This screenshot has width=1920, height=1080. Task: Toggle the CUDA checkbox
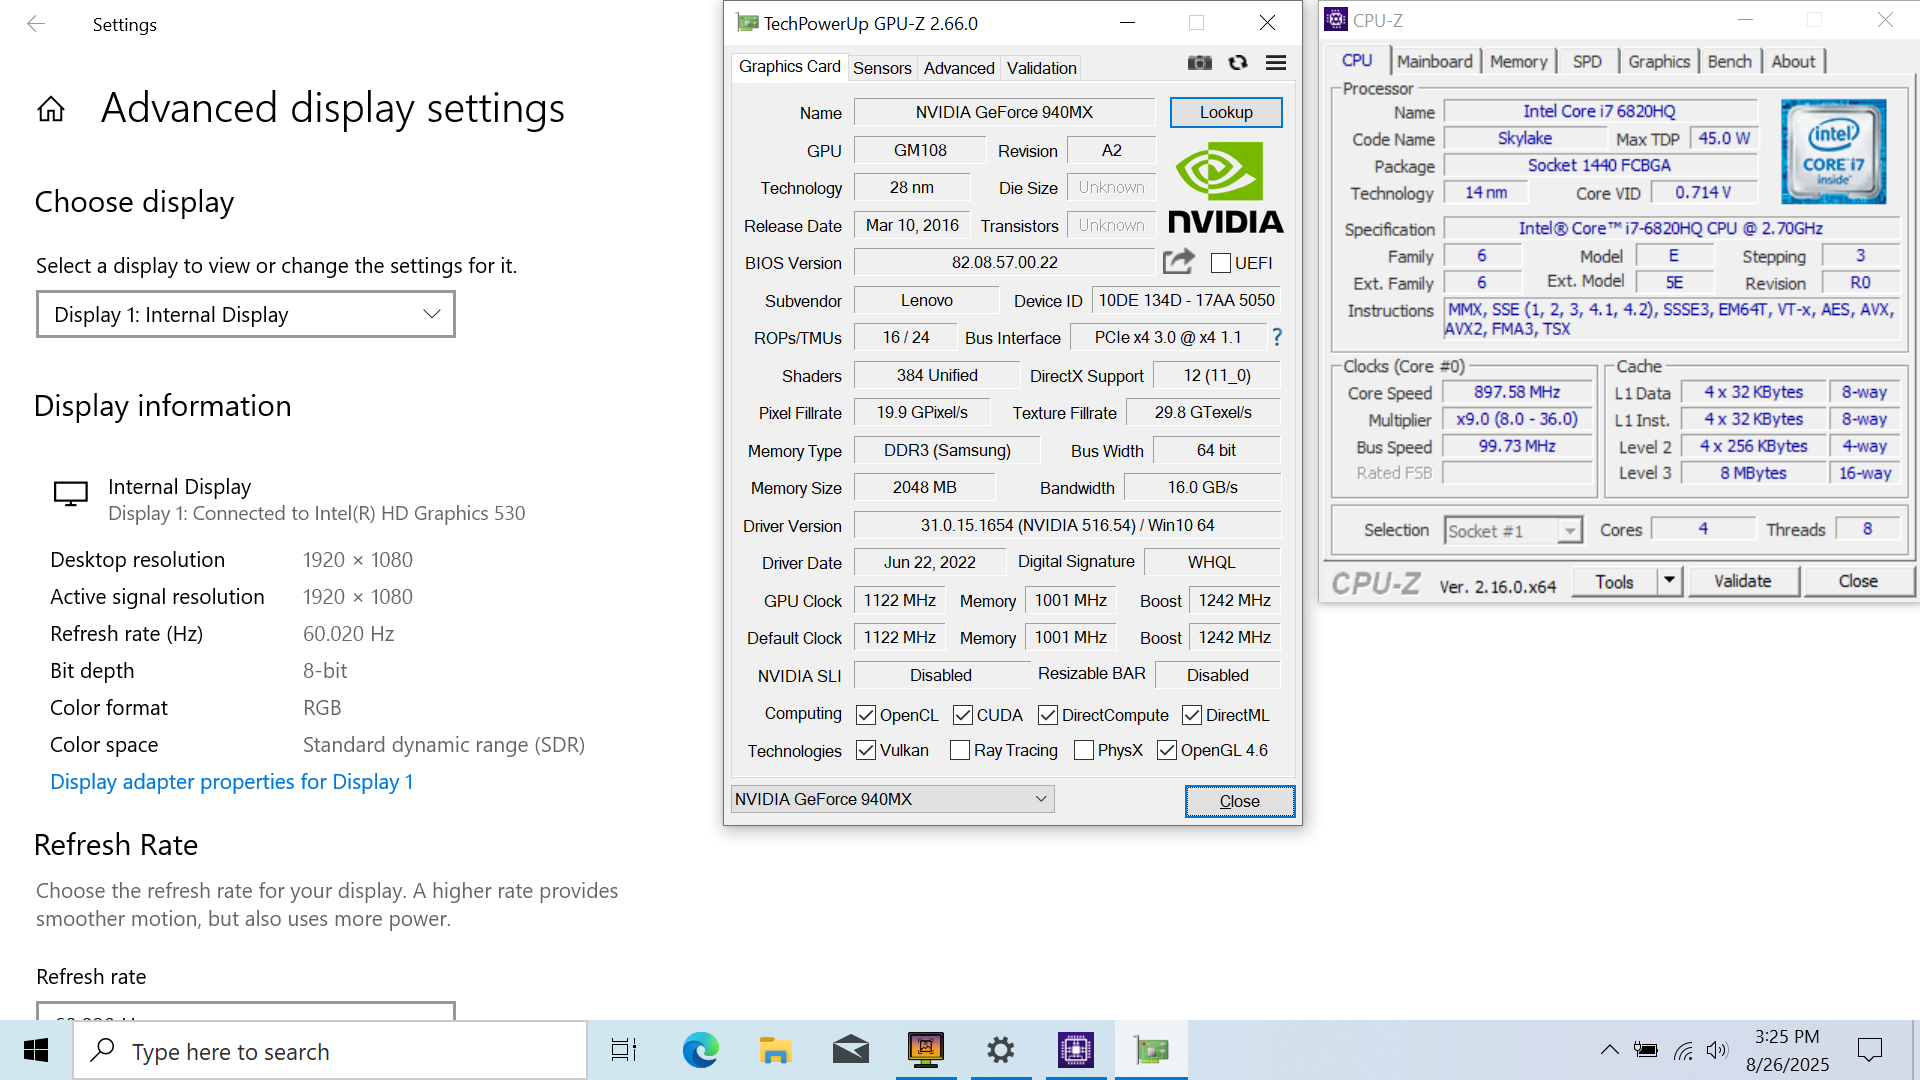(x=963, y=715)
